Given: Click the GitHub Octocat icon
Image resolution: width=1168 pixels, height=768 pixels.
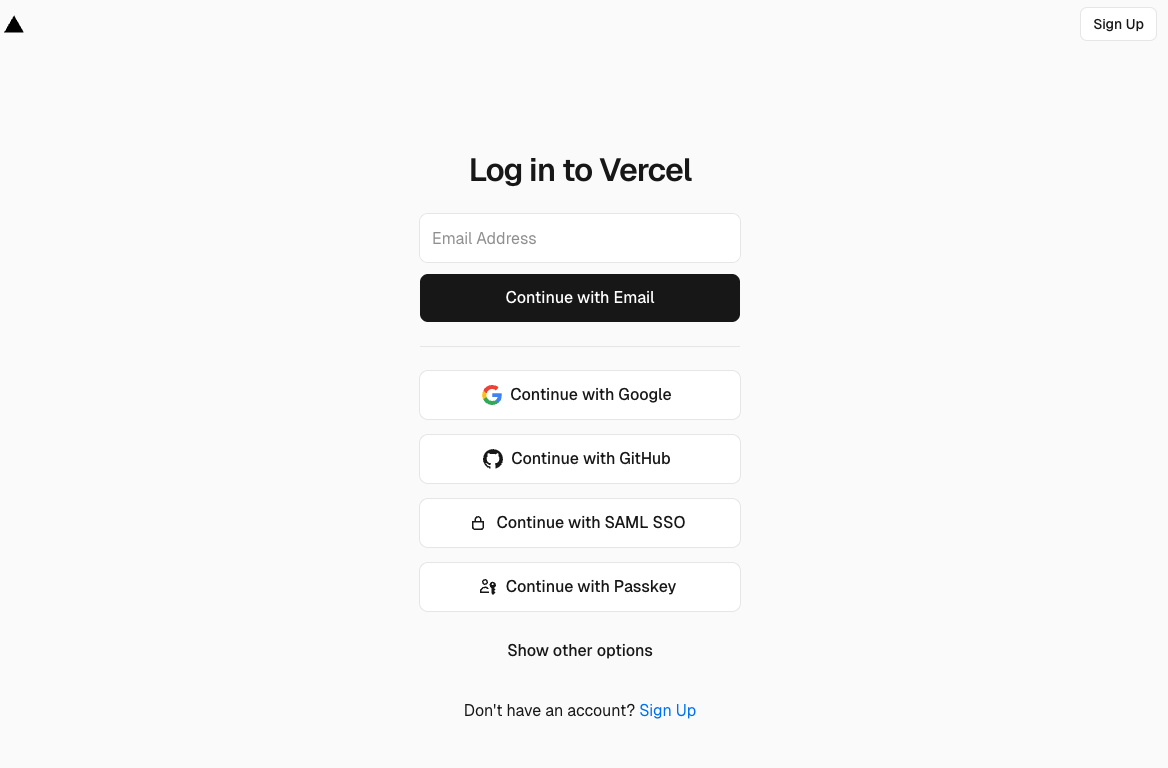Looking at the screenshot, I should pyautogui.click(x=492, y=459).
